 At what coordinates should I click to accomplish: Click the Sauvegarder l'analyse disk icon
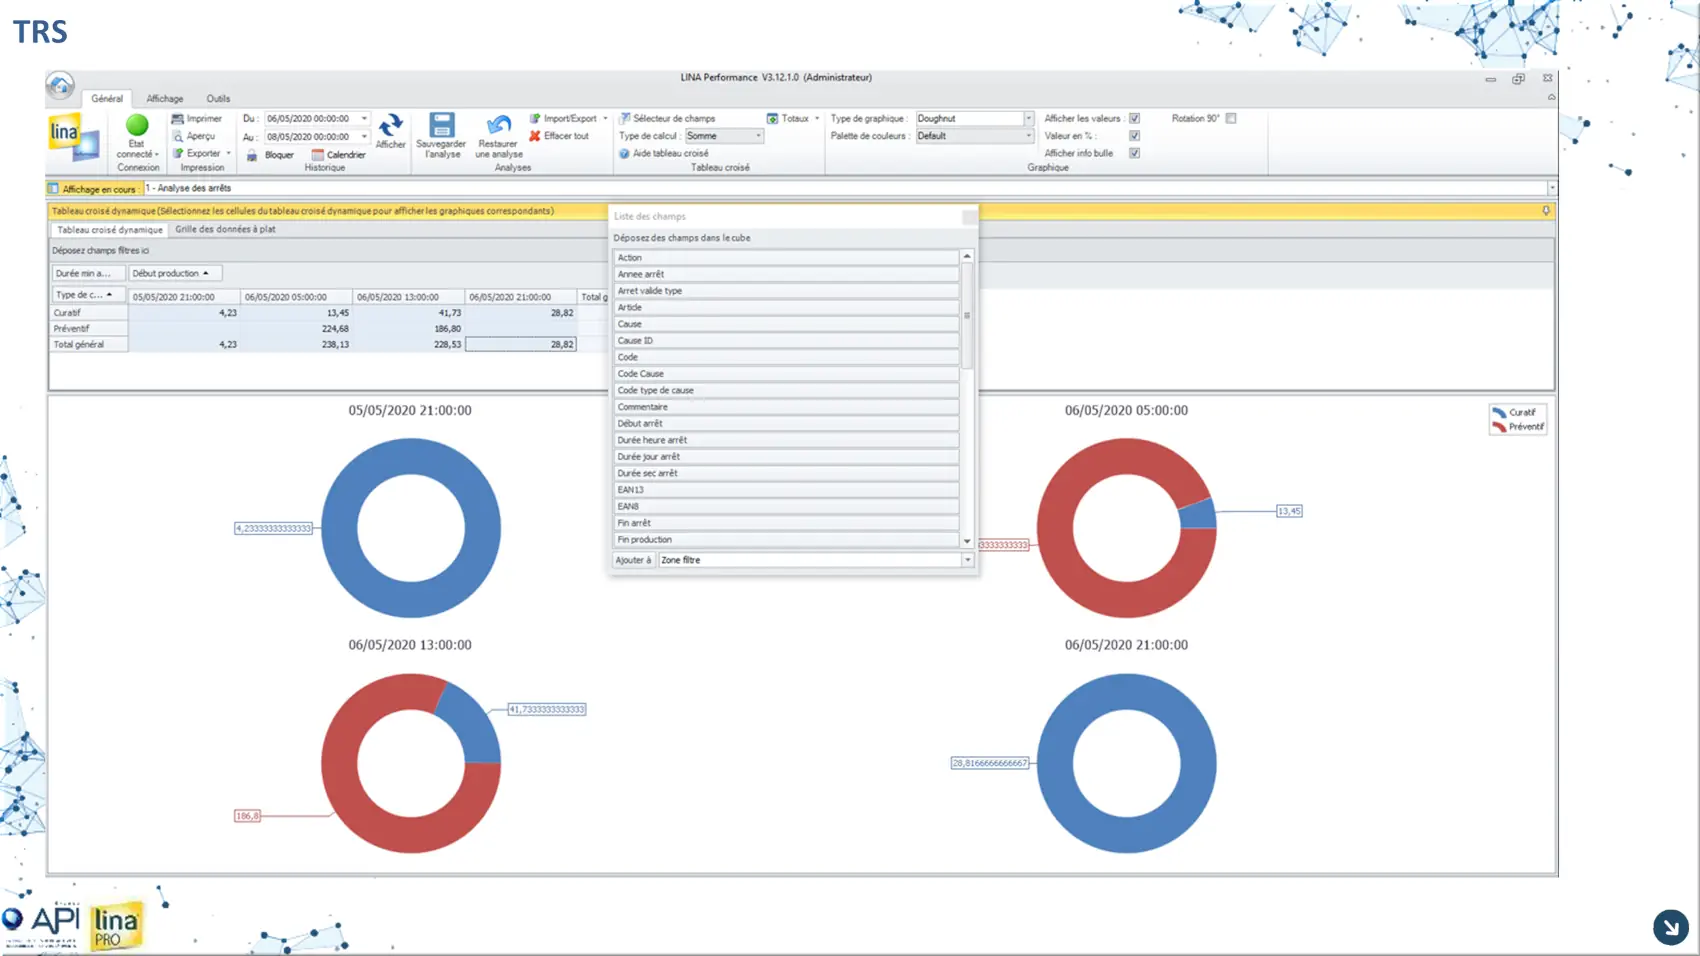tap(441, 125)
